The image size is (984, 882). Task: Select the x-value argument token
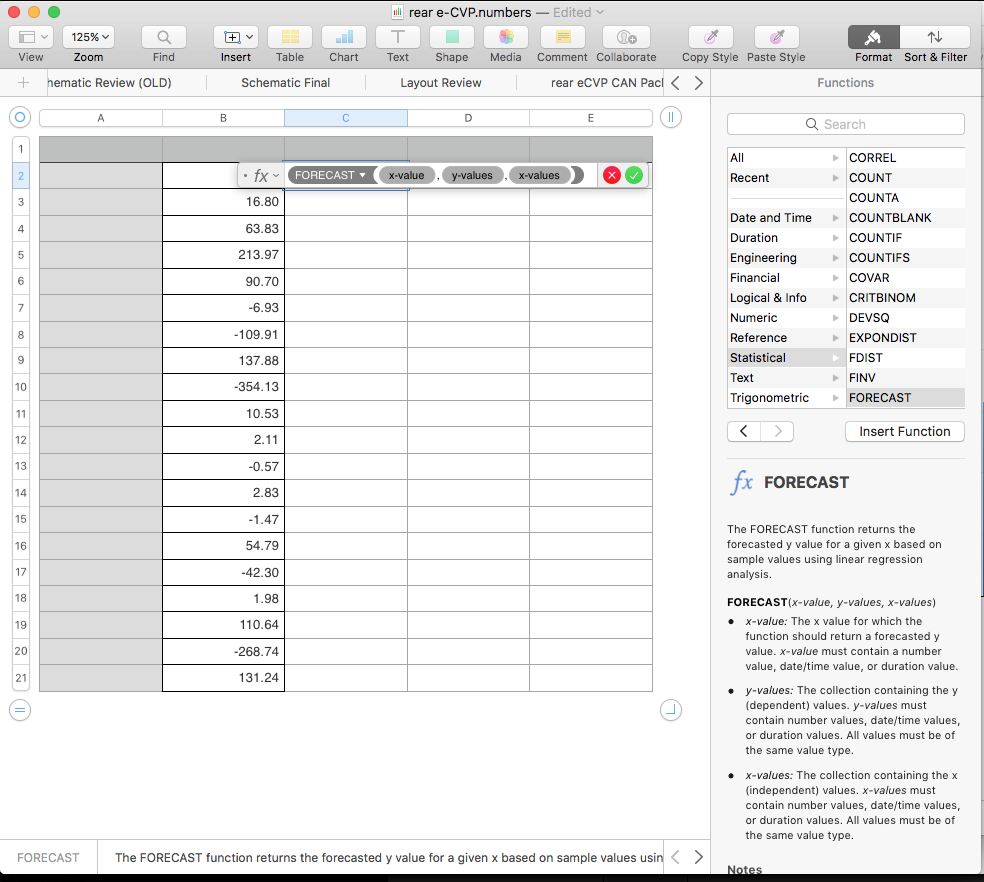(406, 175)
